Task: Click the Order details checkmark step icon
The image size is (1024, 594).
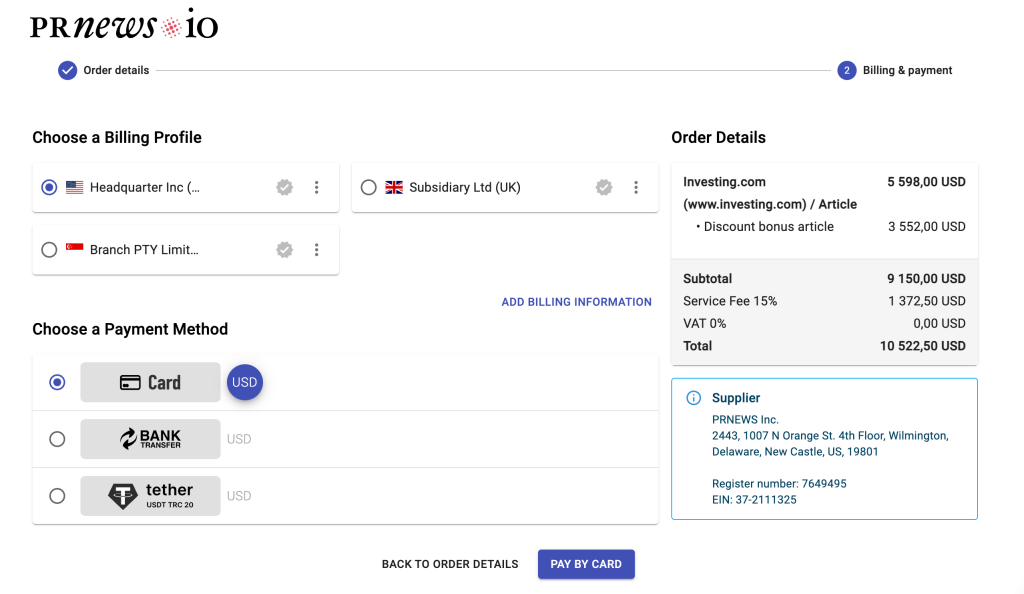Action: (x=67, y=70)
